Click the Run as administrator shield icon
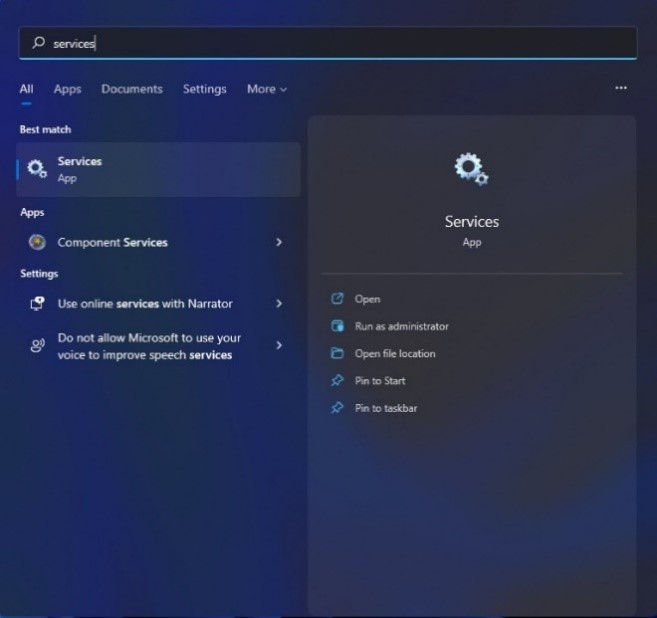The image size is (657, 618). 337,326
